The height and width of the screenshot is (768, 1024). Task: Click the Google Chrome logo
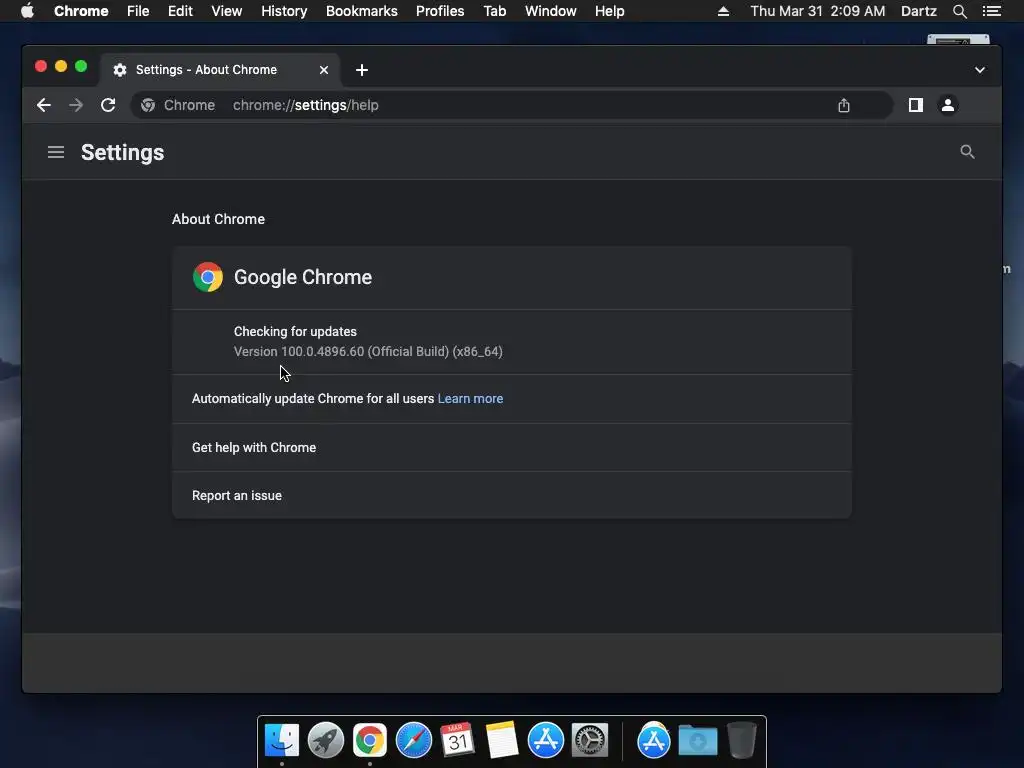[x=208, y=277]
